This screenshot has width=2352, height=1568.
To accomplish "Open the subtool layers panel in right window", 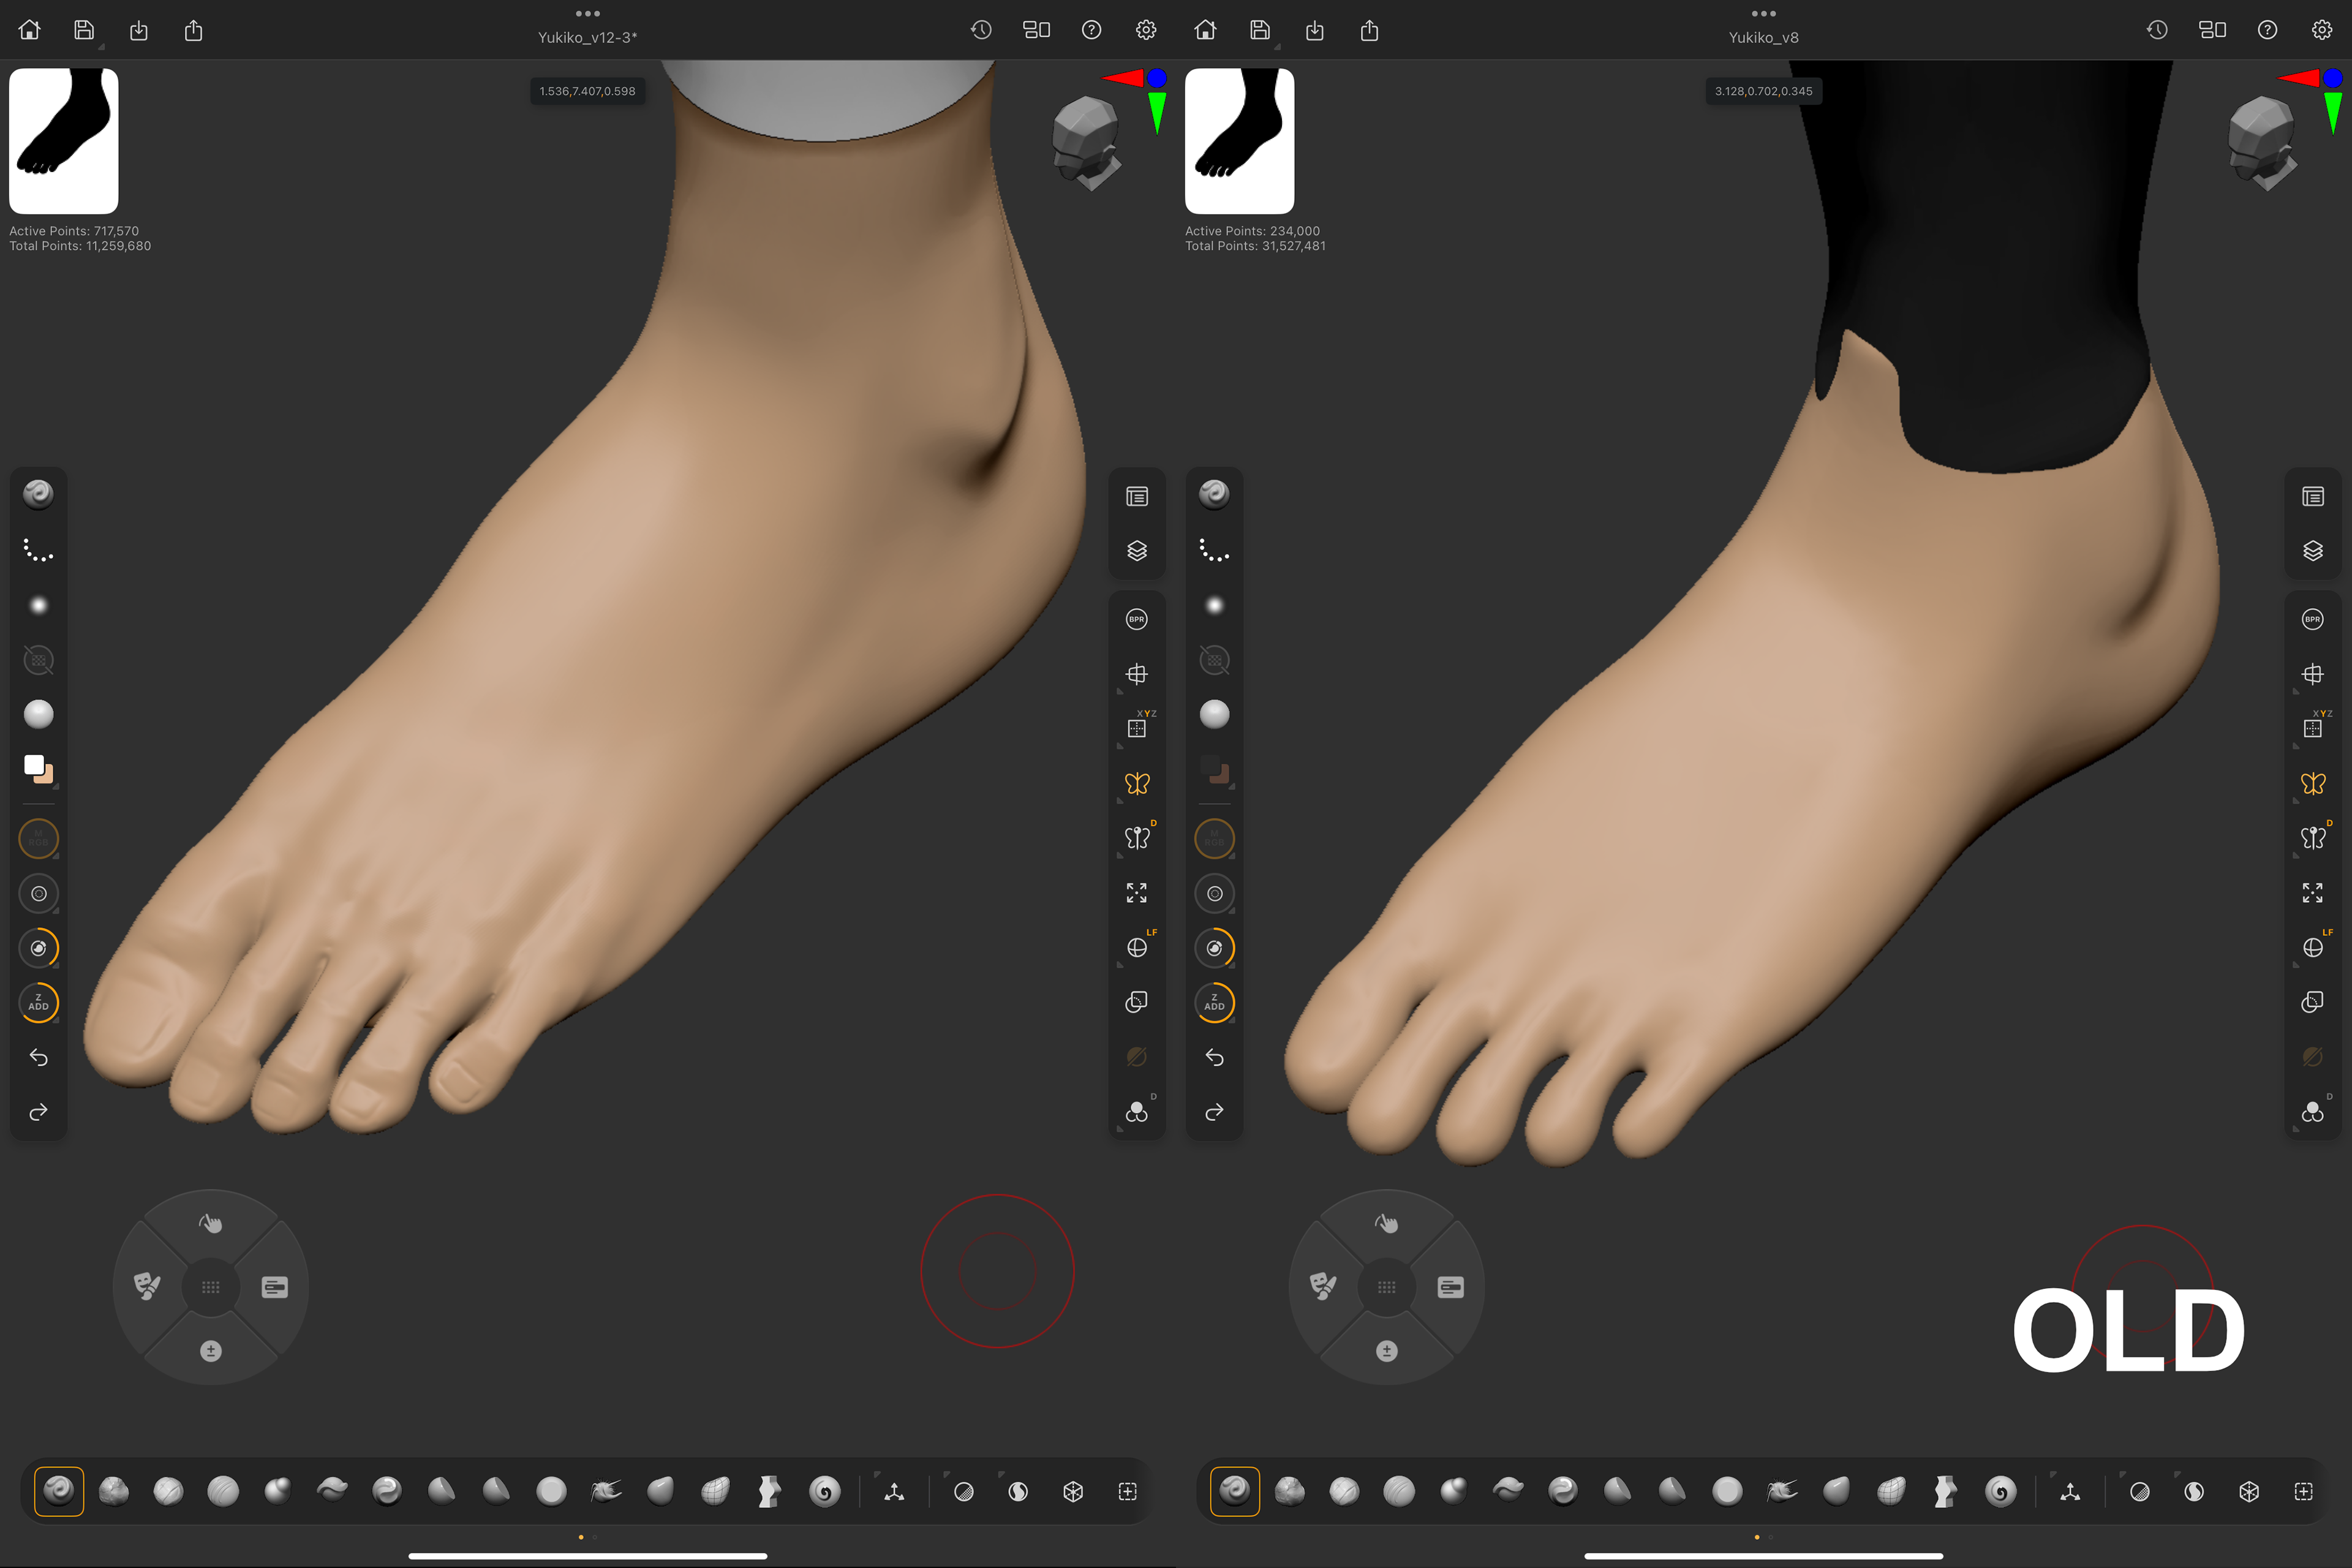I will (2312, 551).
